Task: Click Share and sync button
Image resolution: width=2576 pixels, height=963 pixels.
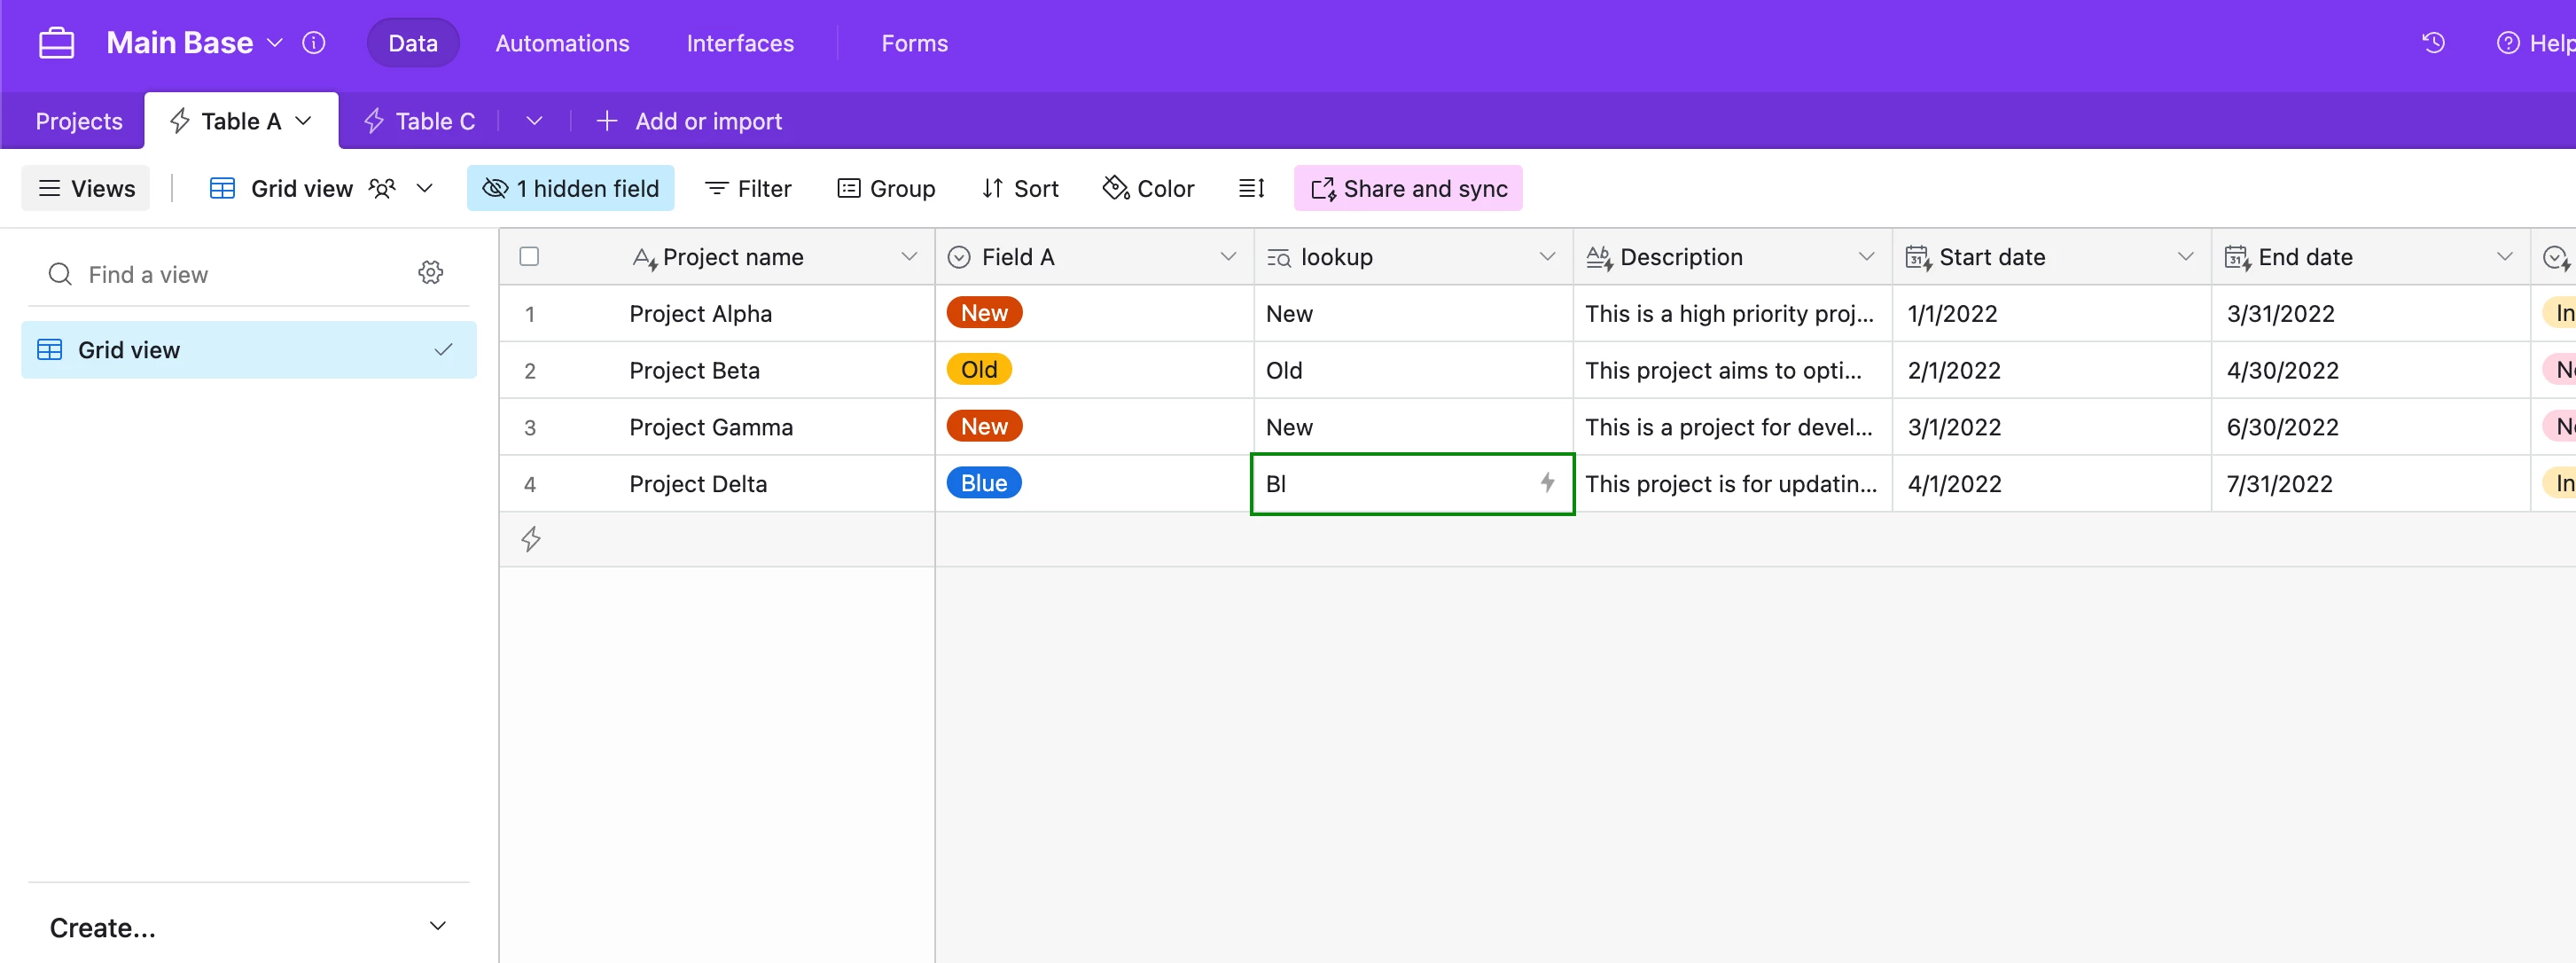Action: (1408, 188)
